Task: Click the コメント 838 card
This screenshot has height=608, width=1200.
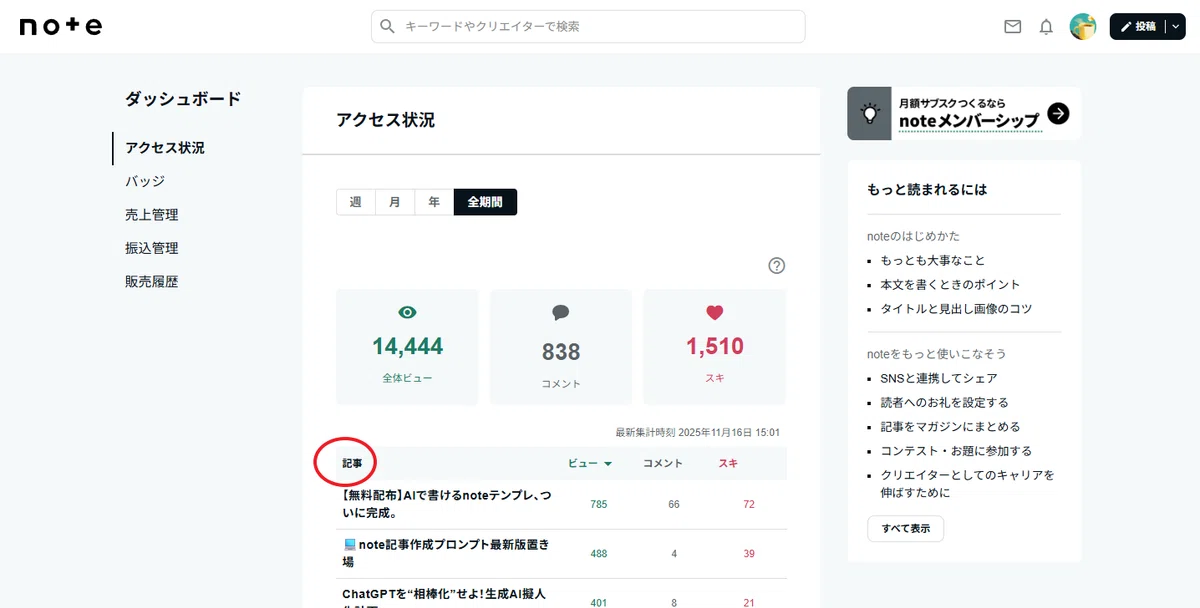Action: pyautogui.click(x=561, y=347)
